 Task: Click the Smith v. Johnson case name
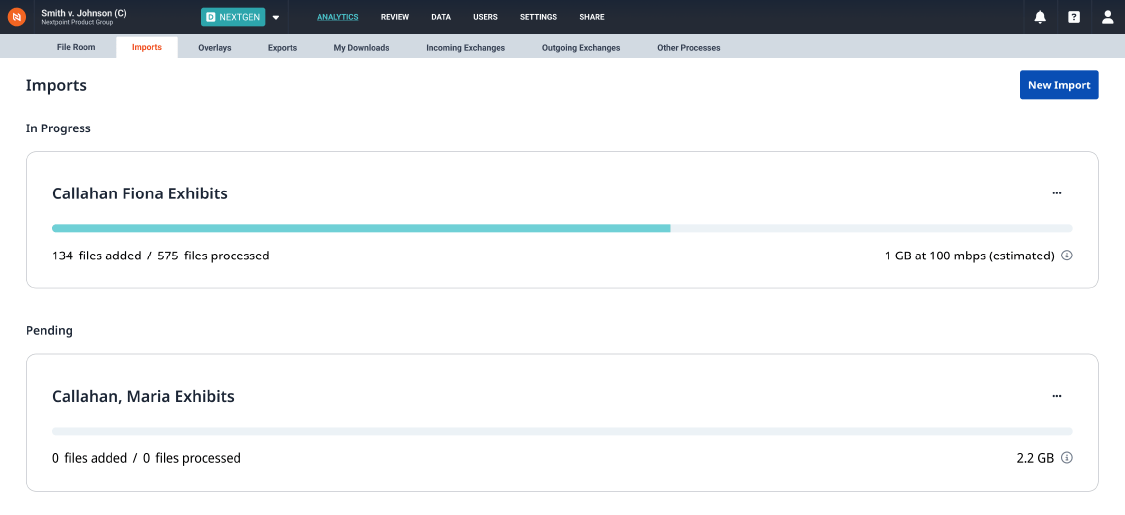click(83, 13)
